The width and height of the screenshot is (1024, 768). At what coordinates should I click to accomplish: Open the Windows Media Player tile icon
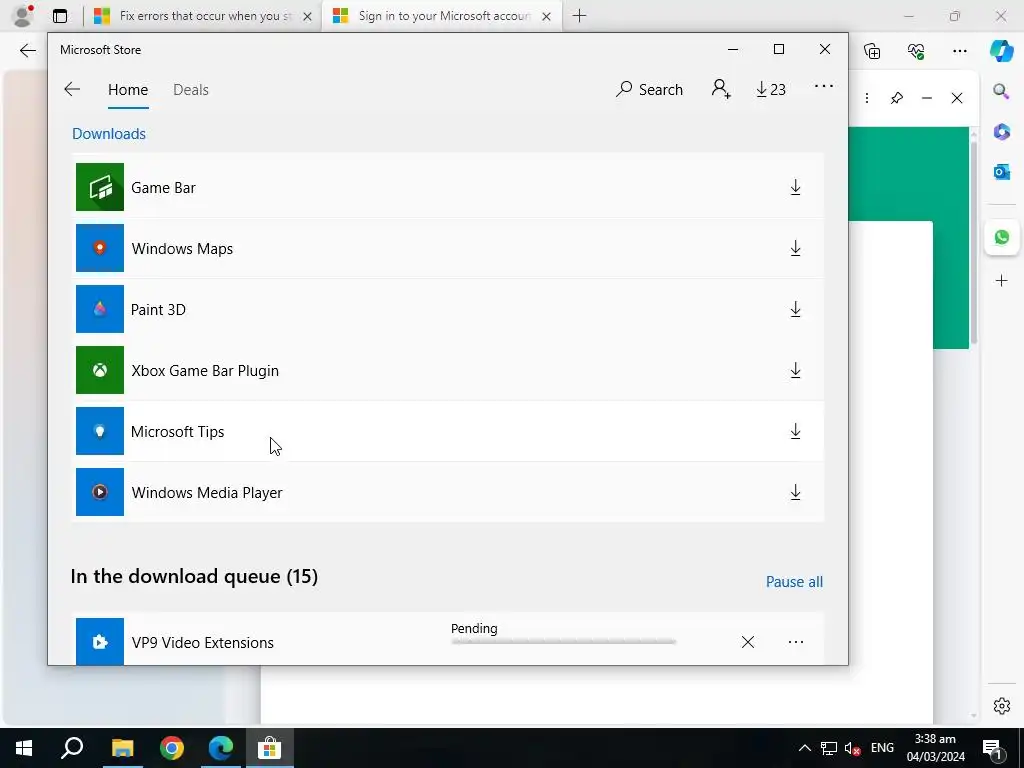[100, 492]
